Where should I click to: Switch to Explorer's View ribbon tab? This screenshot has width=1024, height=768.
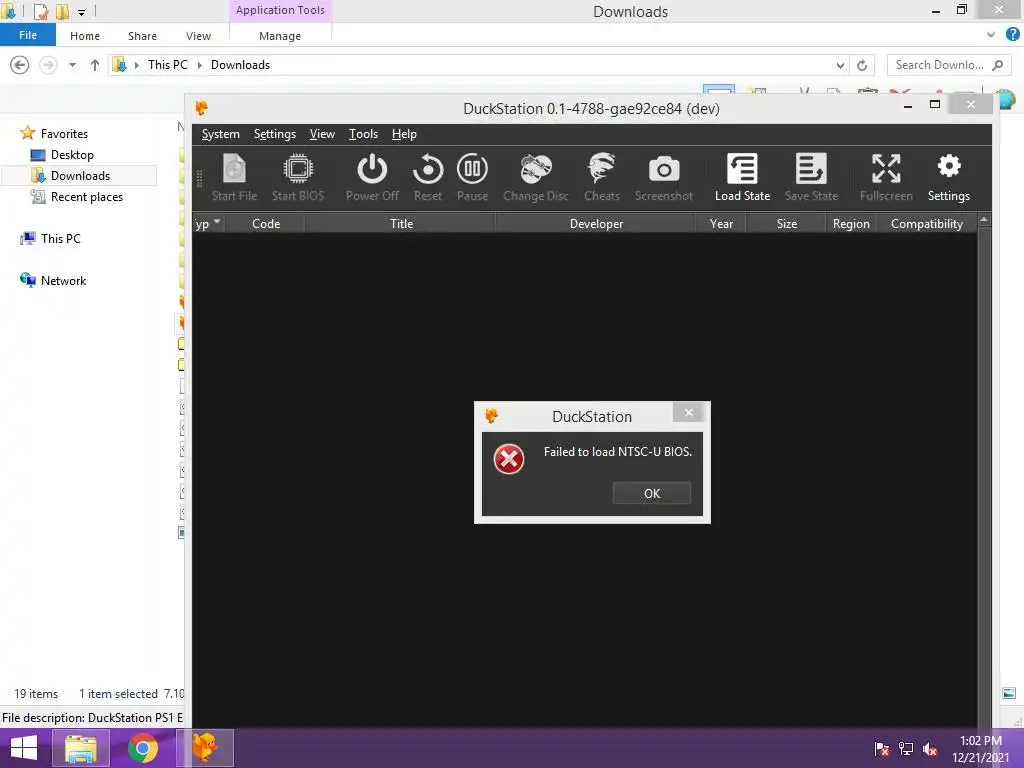click(x=198, y=36)
